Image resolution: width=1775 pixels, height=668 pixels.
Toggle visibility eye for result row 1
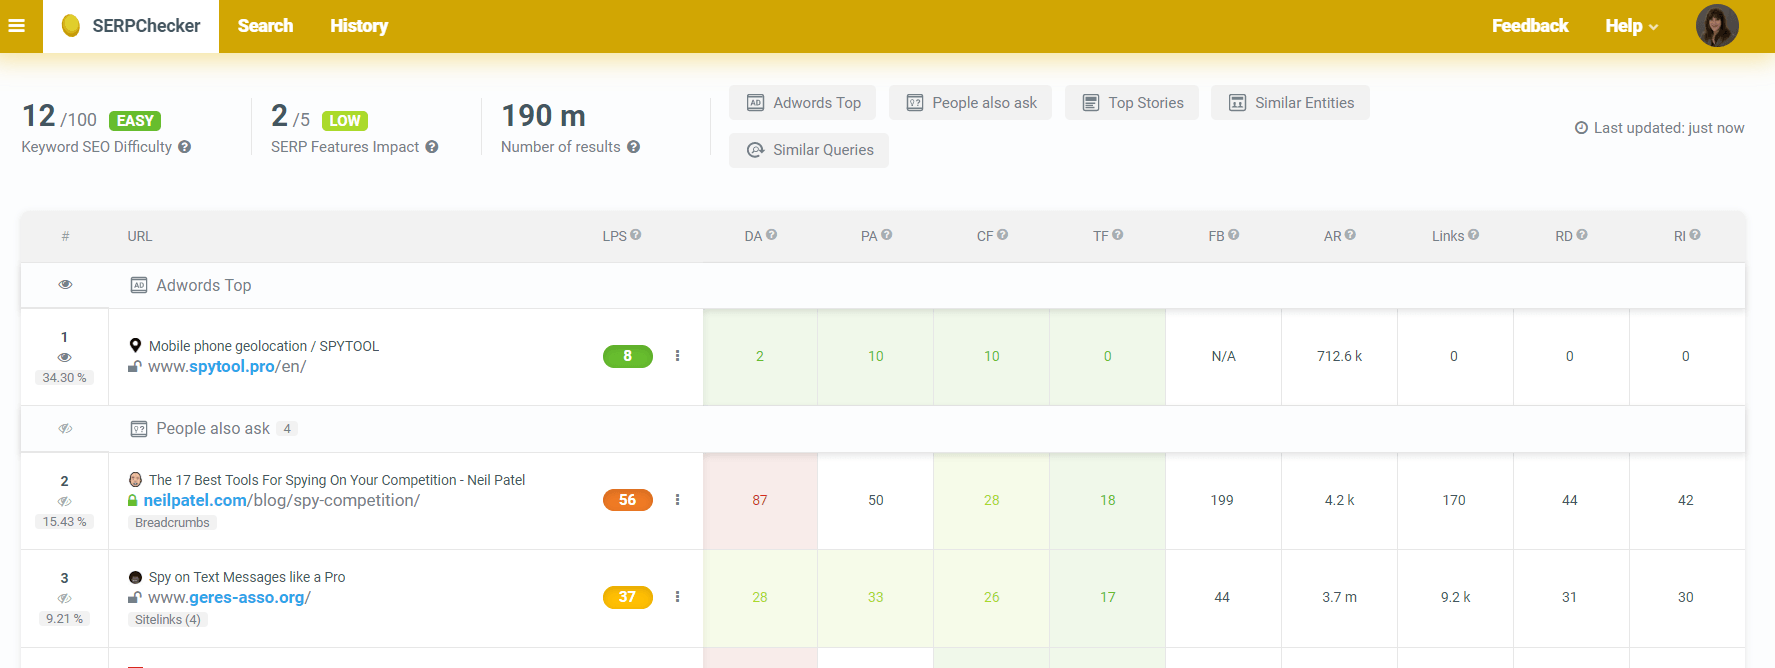pos(65,357)
